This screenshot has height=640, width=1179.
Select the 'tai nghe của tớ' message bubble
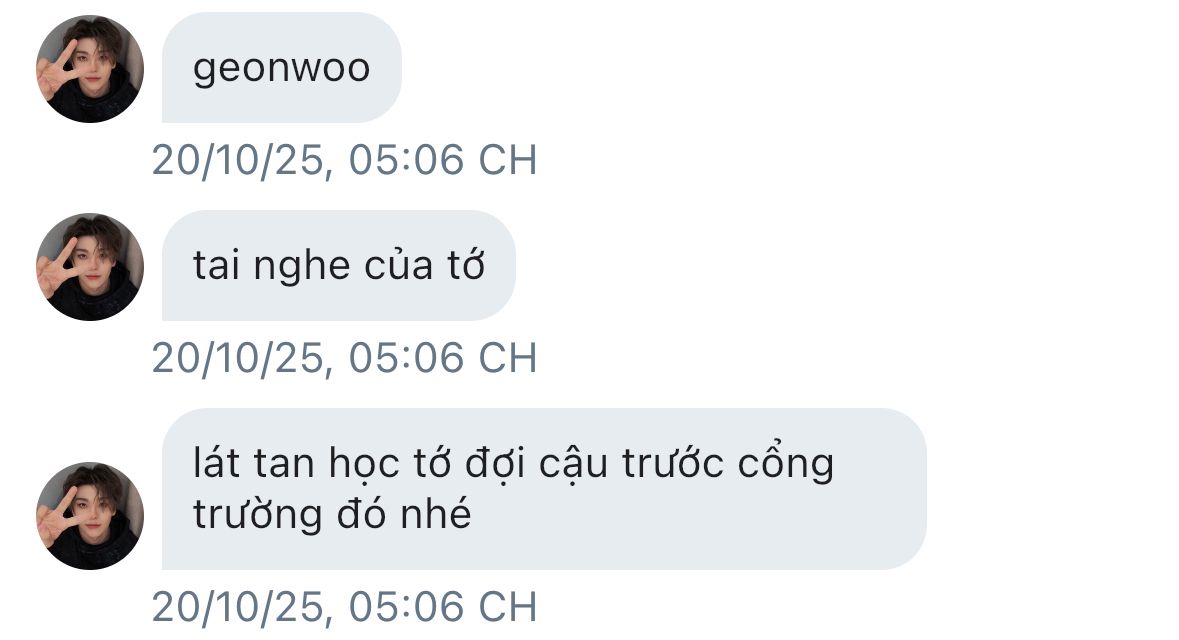[339, 265]
